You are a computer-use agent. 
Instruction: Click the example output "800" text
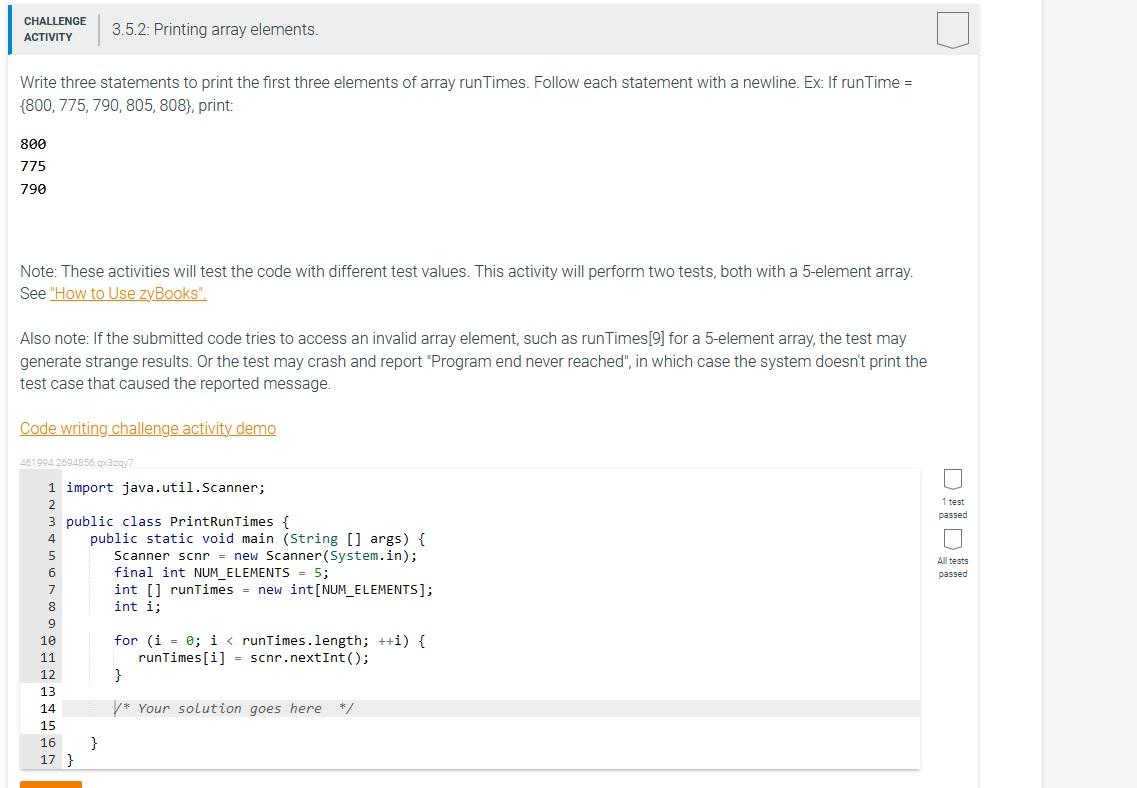(33, 144)
